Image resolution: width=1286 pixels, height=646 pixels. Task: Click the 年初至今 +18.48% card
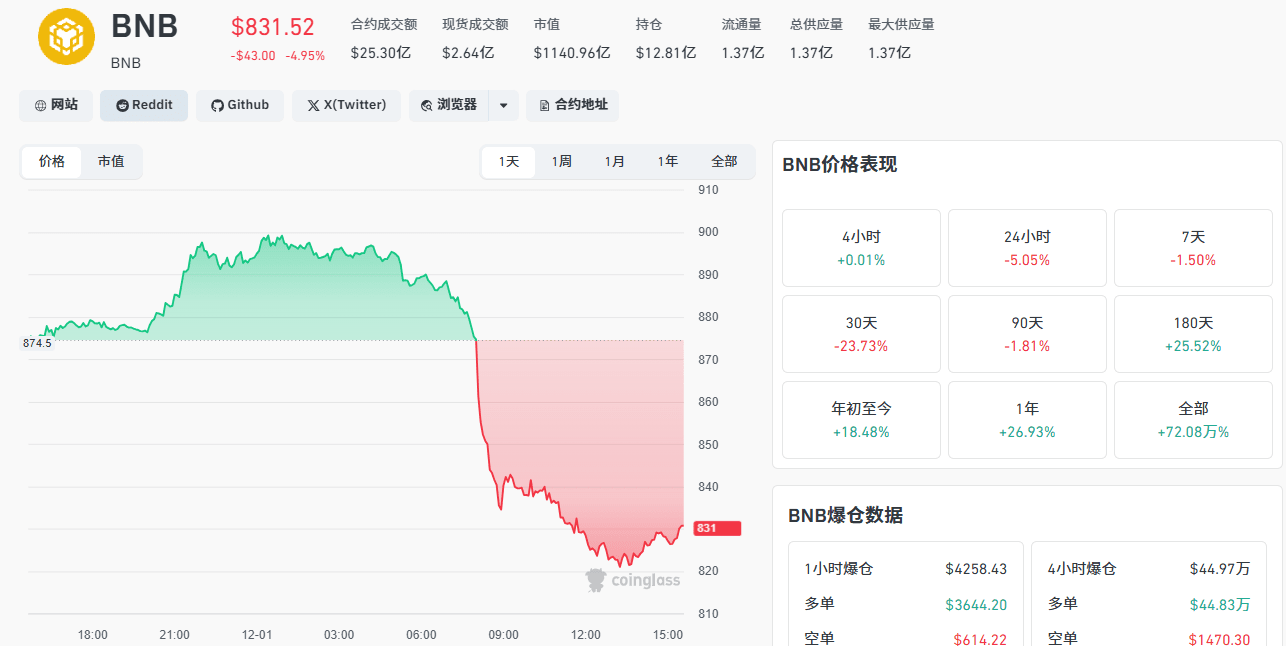(861, 420)
